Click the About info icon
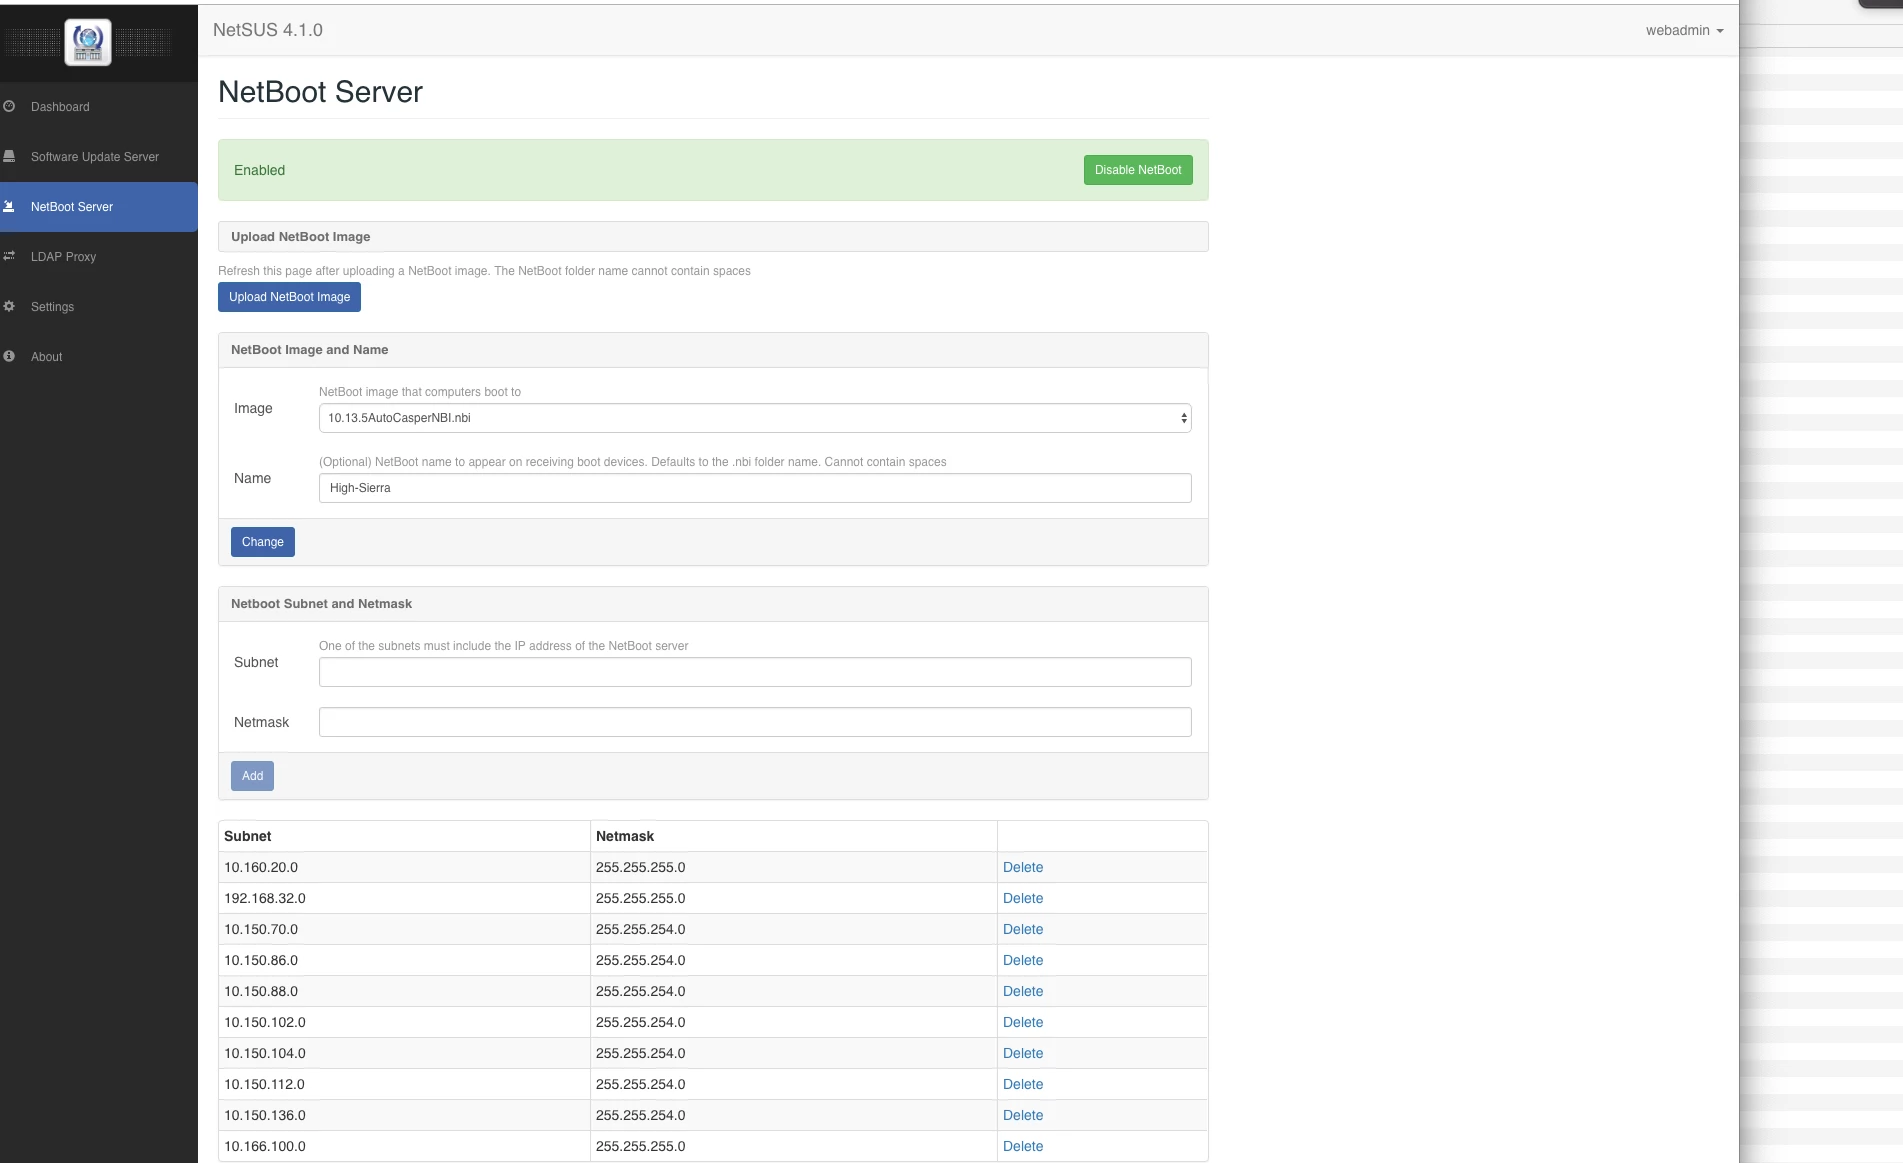Screen dimensions: 1903x1163 9,356
